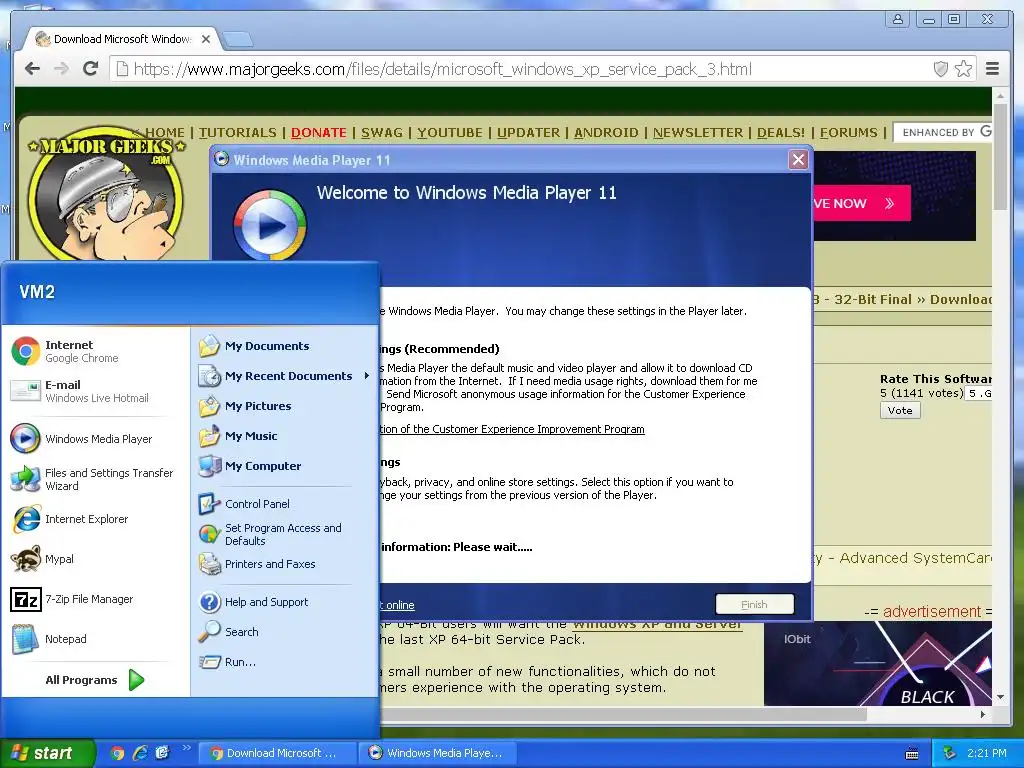Screen dimensions: 1024x768
Task: Open a new Chrome tab
Action: click(x=238, y=40)
